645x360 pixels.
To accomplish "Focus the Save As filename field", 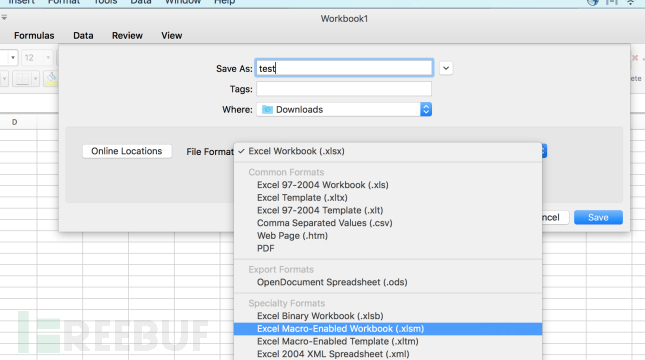I will click(x=344, y=68).
